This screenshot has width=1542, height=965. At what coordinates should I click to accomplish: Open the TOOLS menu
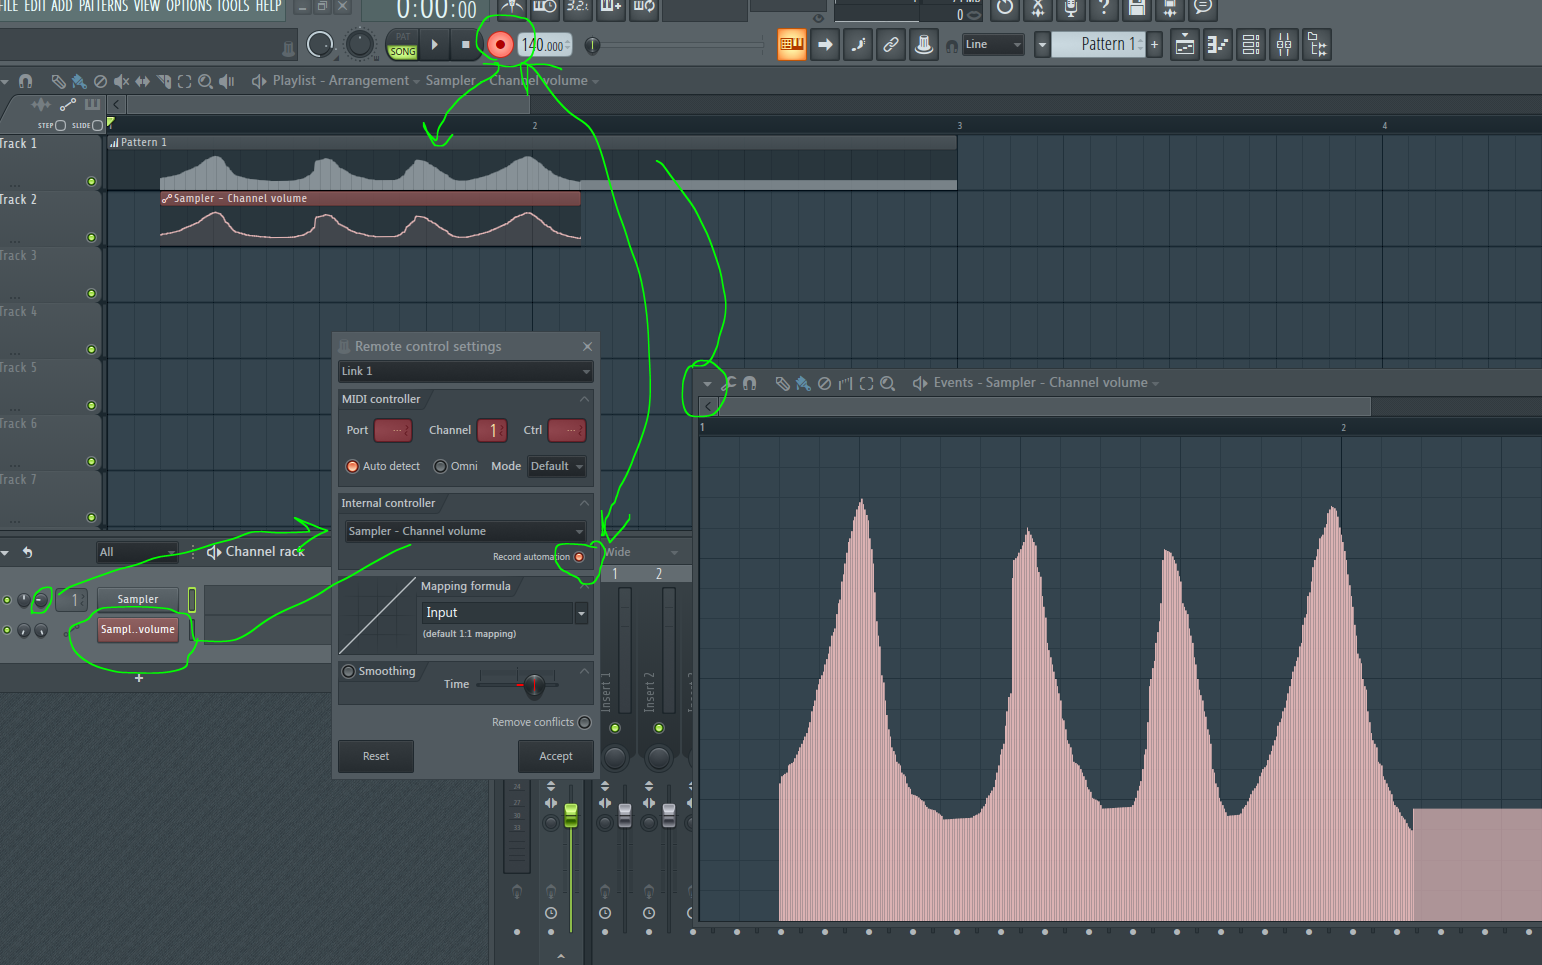pos(234,6)
